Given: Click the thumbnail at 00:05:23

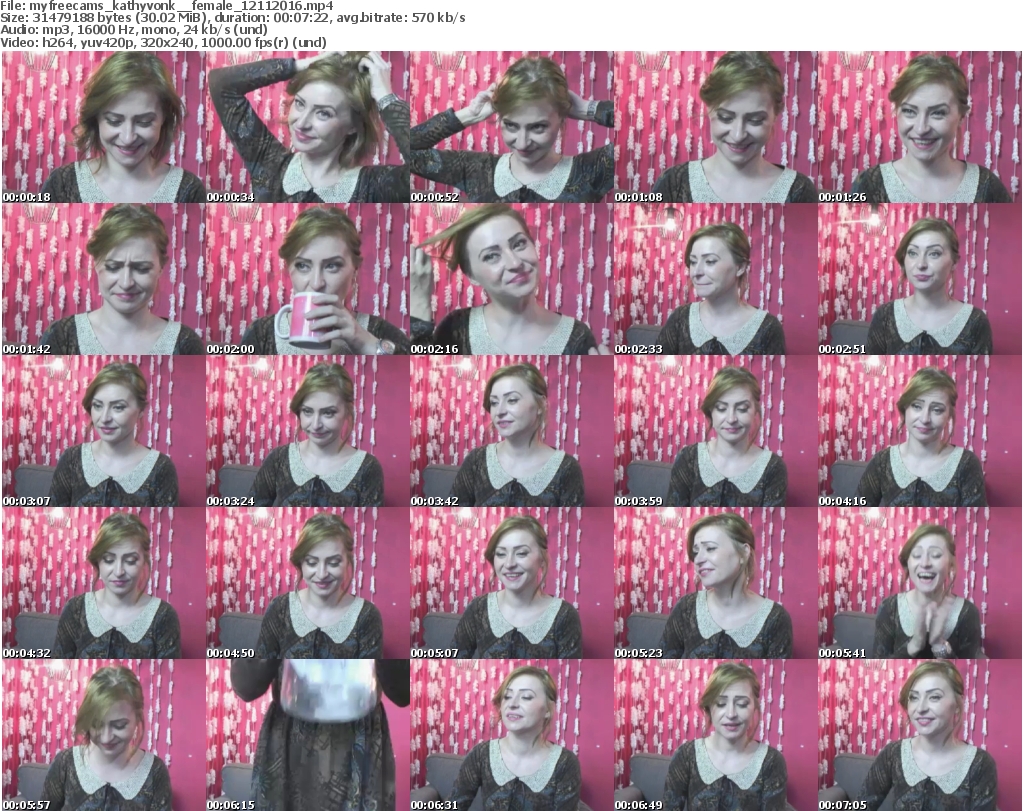Looking at the screenshot, I should click(x=715, y=583).
